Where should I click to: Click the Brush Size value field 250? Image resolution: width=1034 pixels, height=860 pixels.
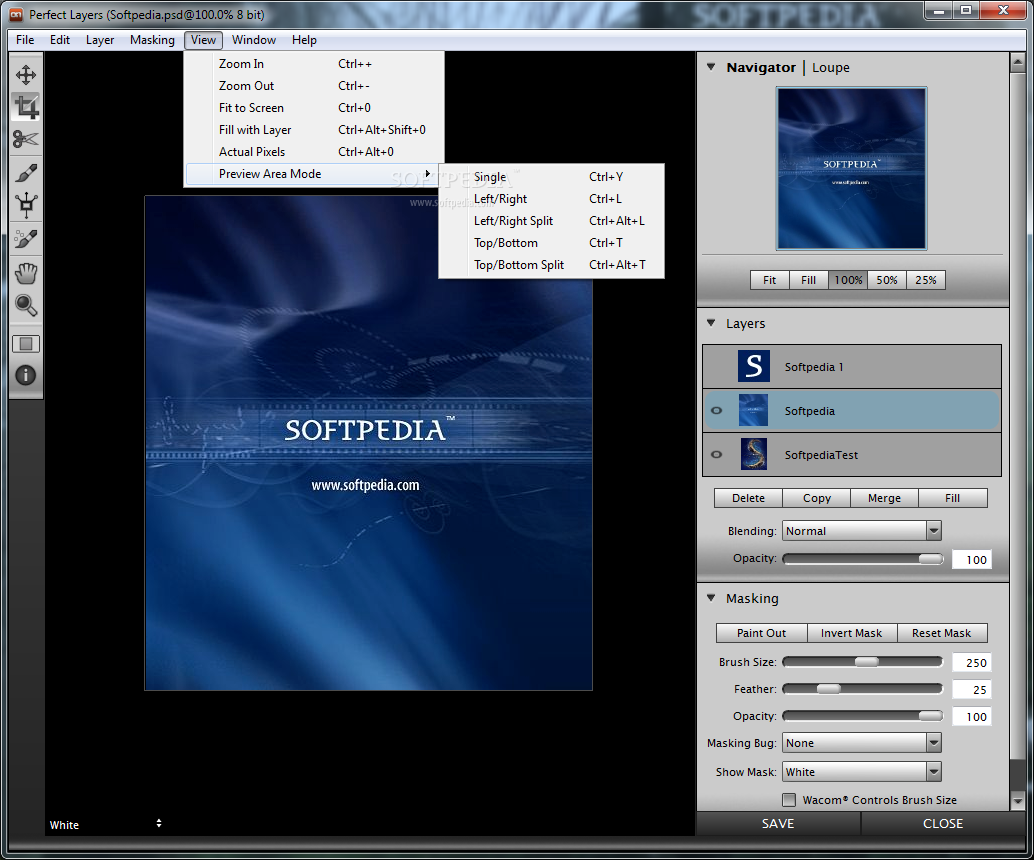coord(972,663)
